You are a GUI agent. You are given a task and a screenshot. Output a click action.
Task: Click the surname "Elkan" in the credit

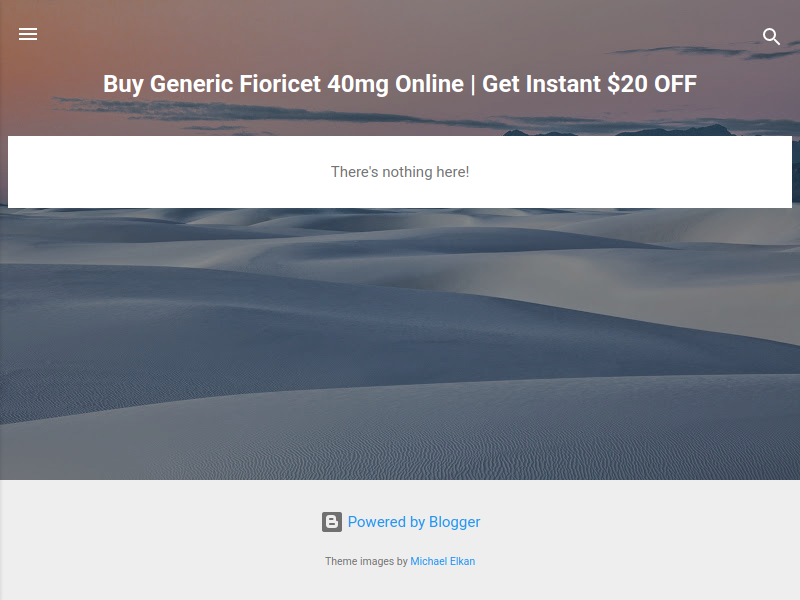[461, 561]
